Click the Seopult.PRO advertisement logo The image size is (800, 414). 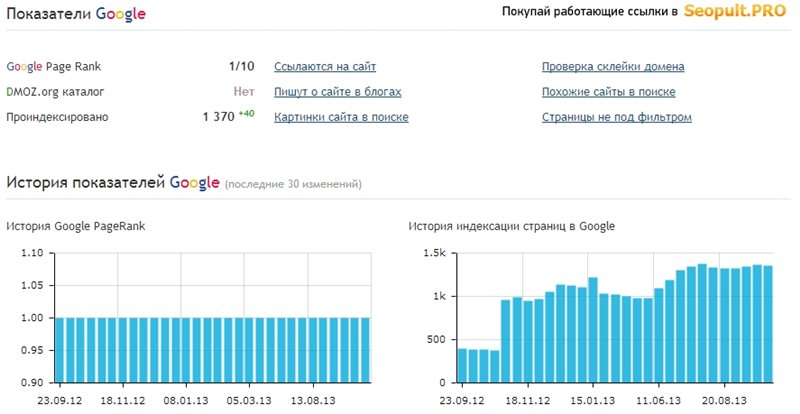735,11
